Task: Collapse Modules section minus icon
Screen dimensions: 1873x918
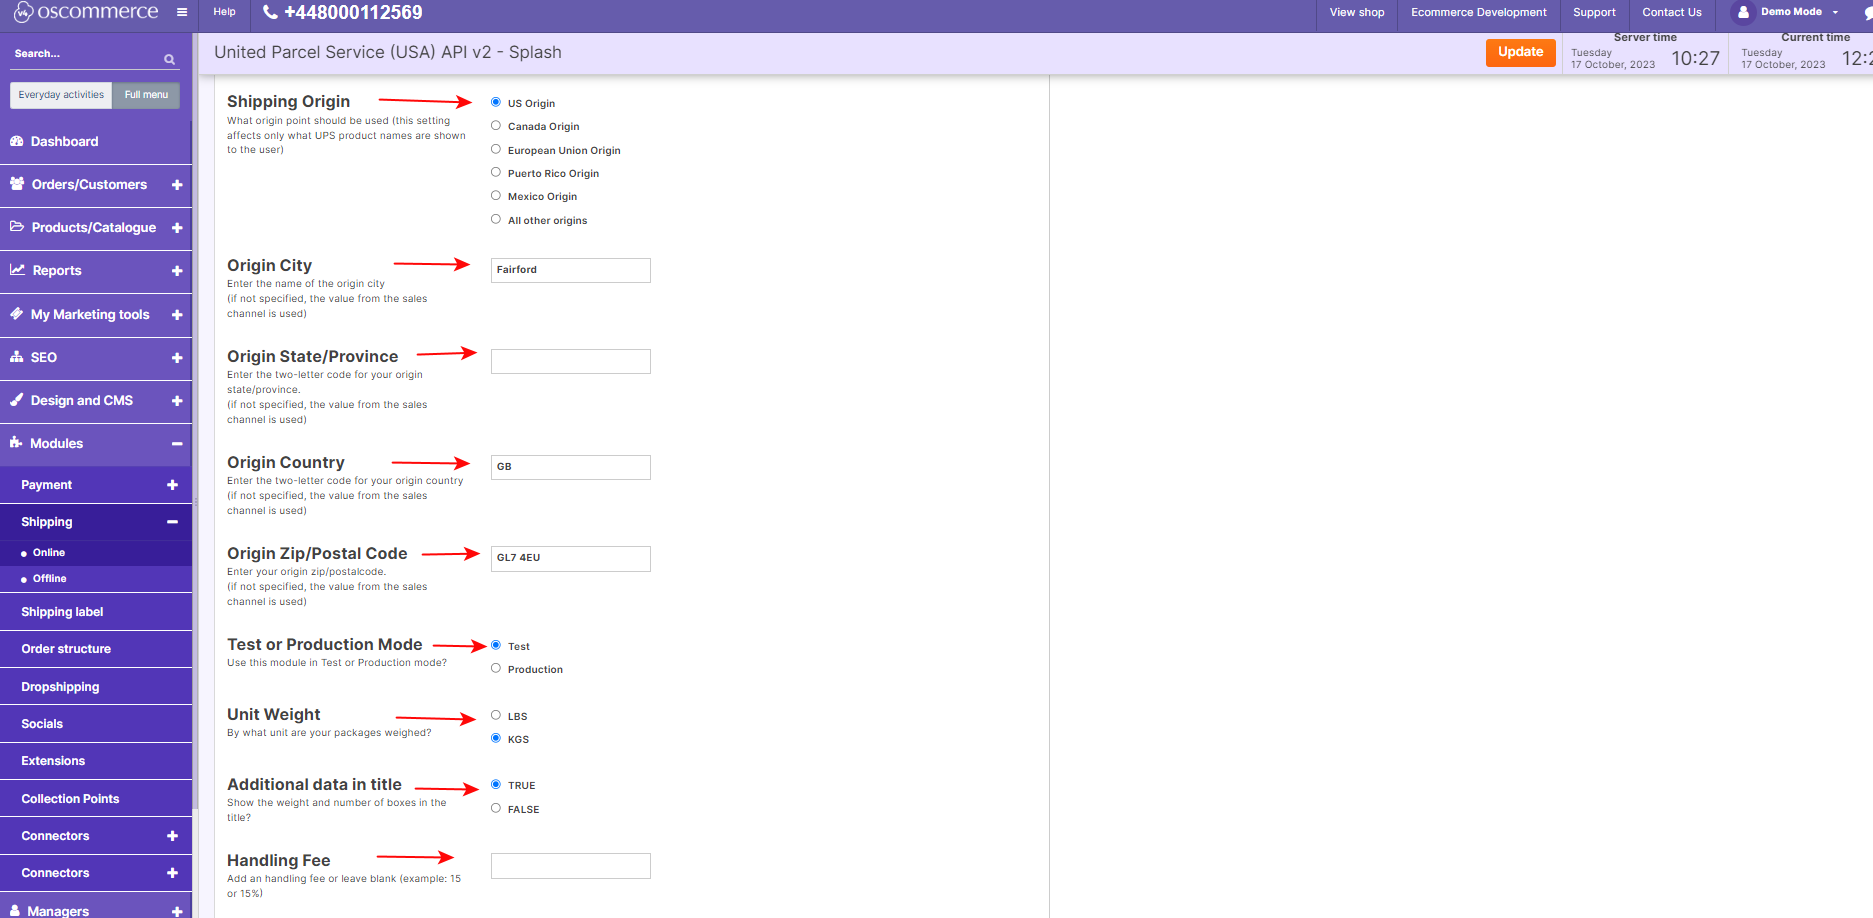Action: [177, 444]
